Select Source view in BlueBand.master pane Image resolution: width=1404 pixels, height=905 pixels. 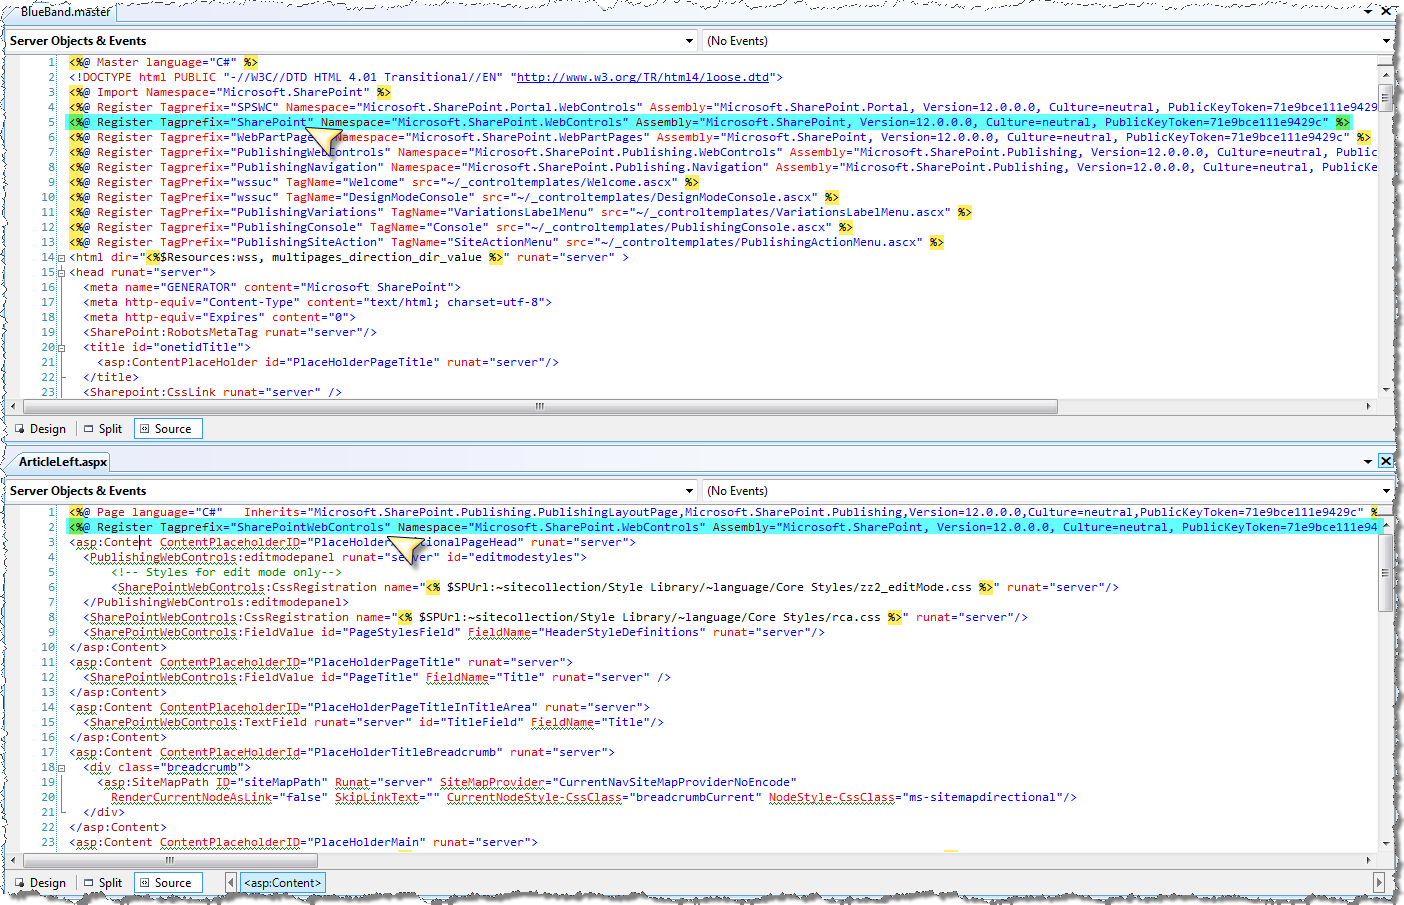(167, 429)
